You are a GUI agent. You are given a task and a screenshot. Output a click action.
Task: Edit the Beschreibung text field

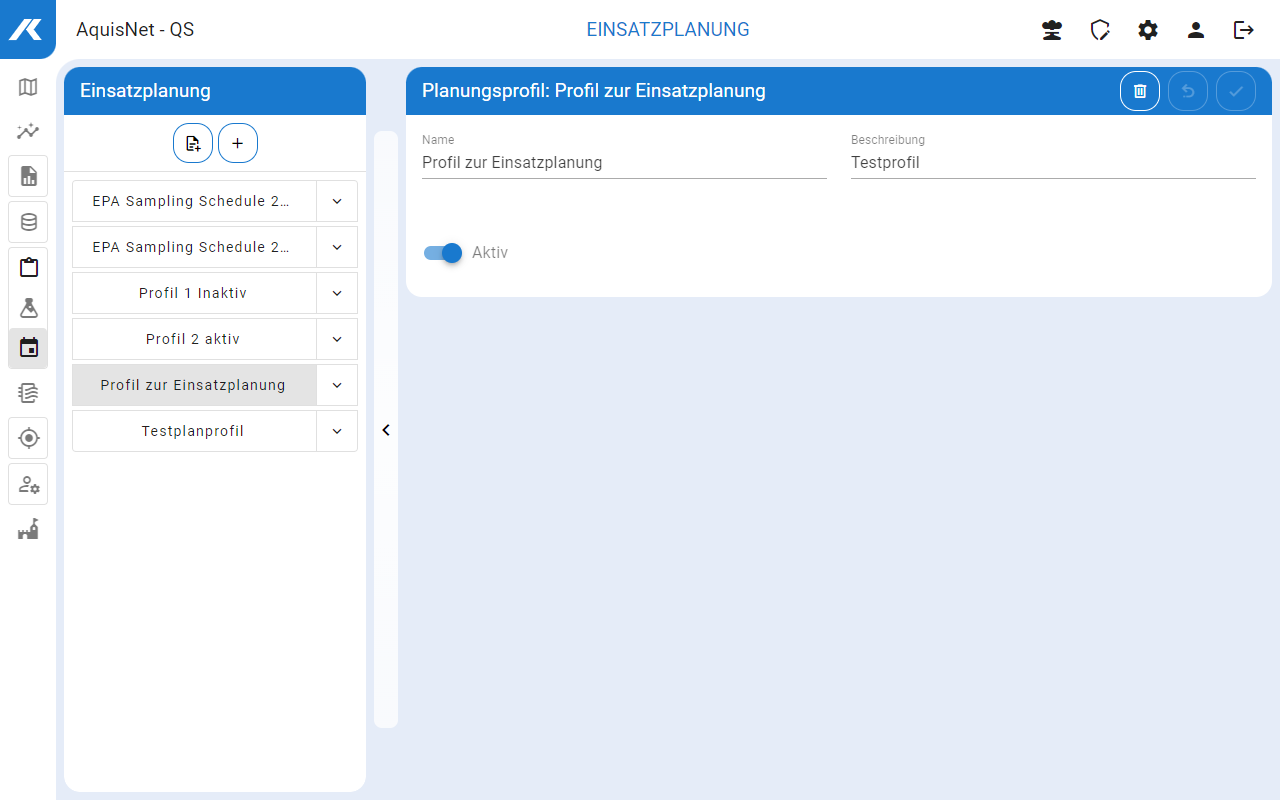1052,162
